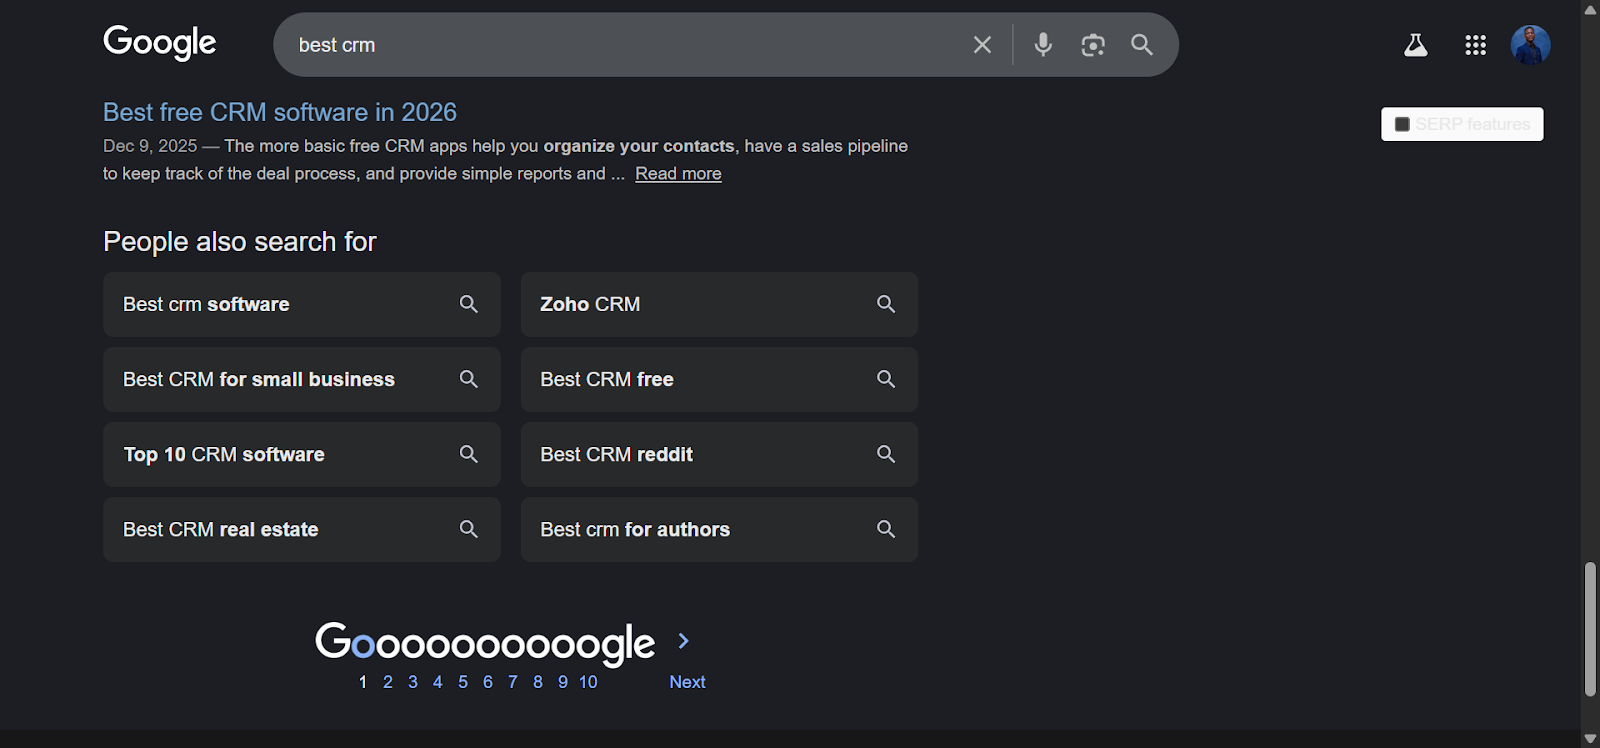The image size is (1600, 748).
Task: Click scrollbar up arrow
Action: (1590, 9)
